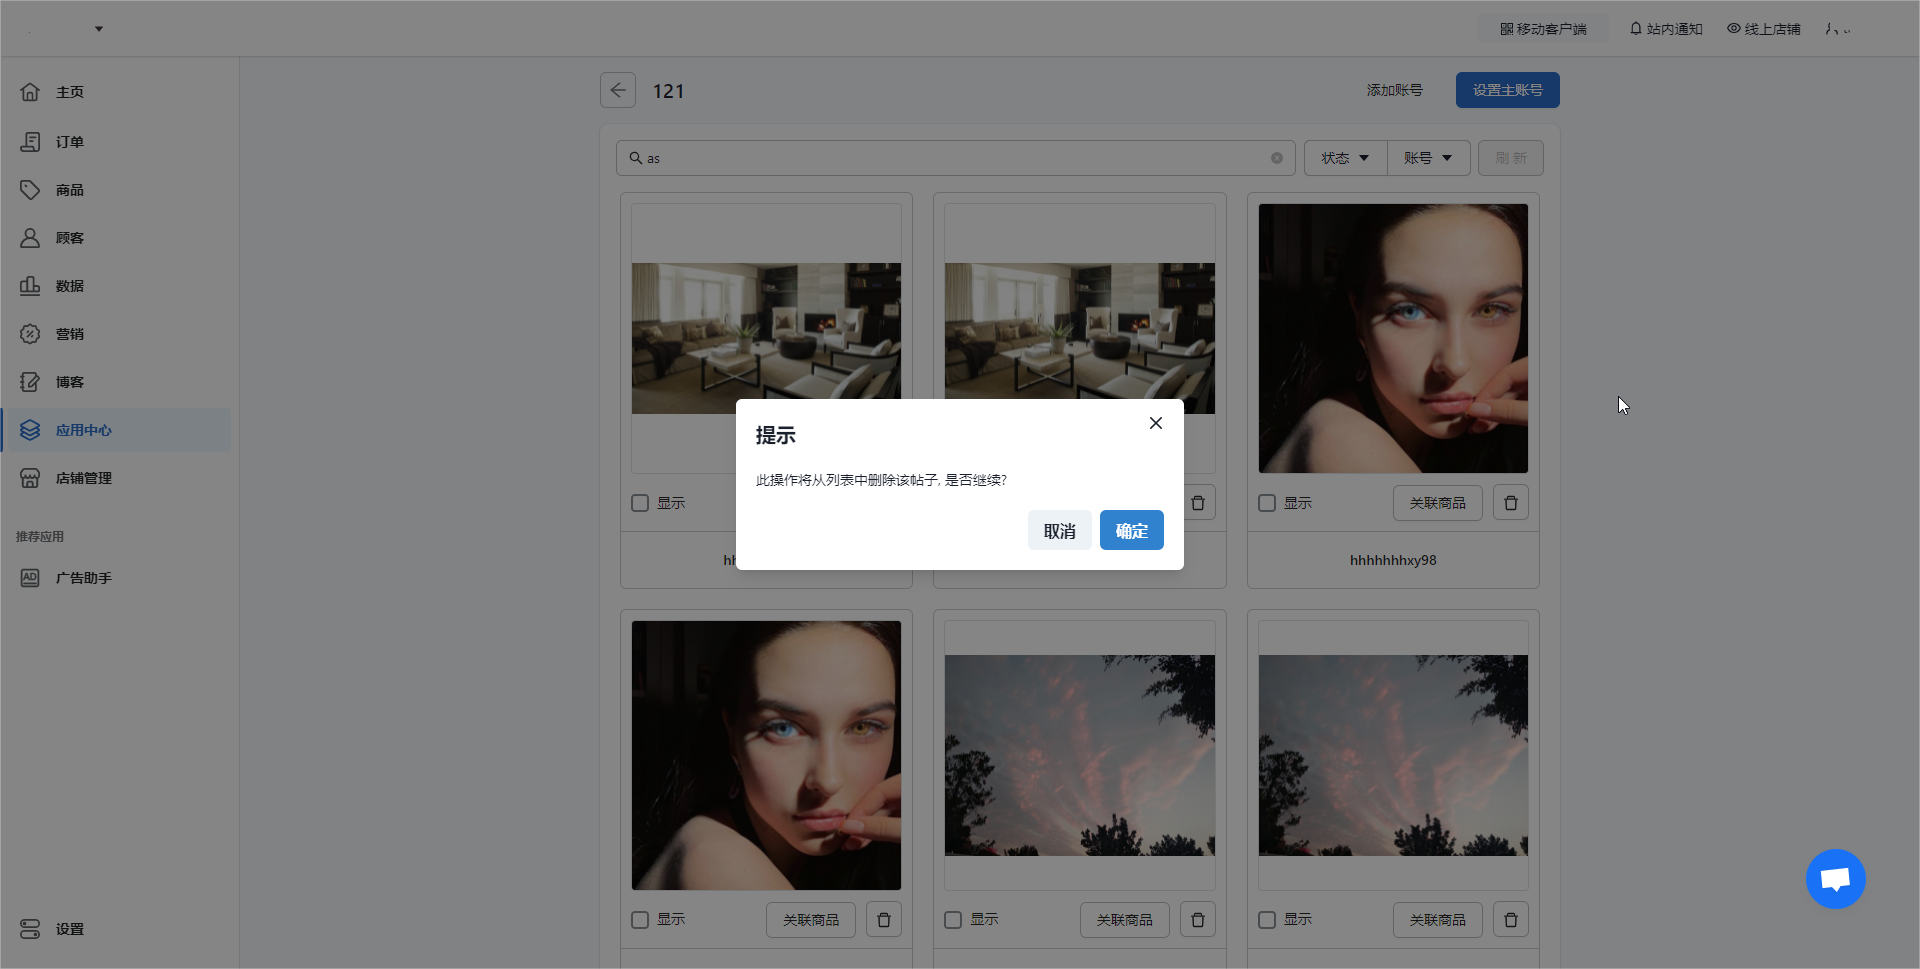Expand the 状态 filter dropdown
The width and height of the screenshot is (1920, 969).
pos(1345,158)
